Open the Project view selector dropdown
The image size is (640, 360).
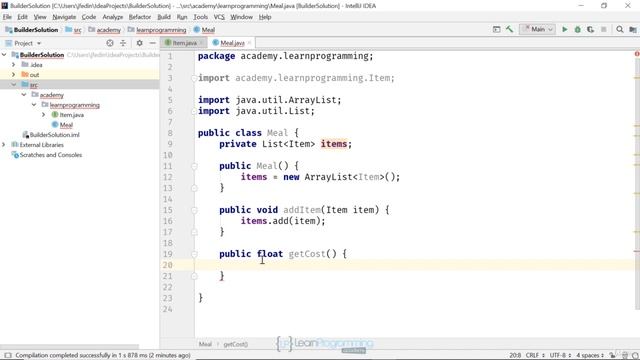click(x=27, y=43)
